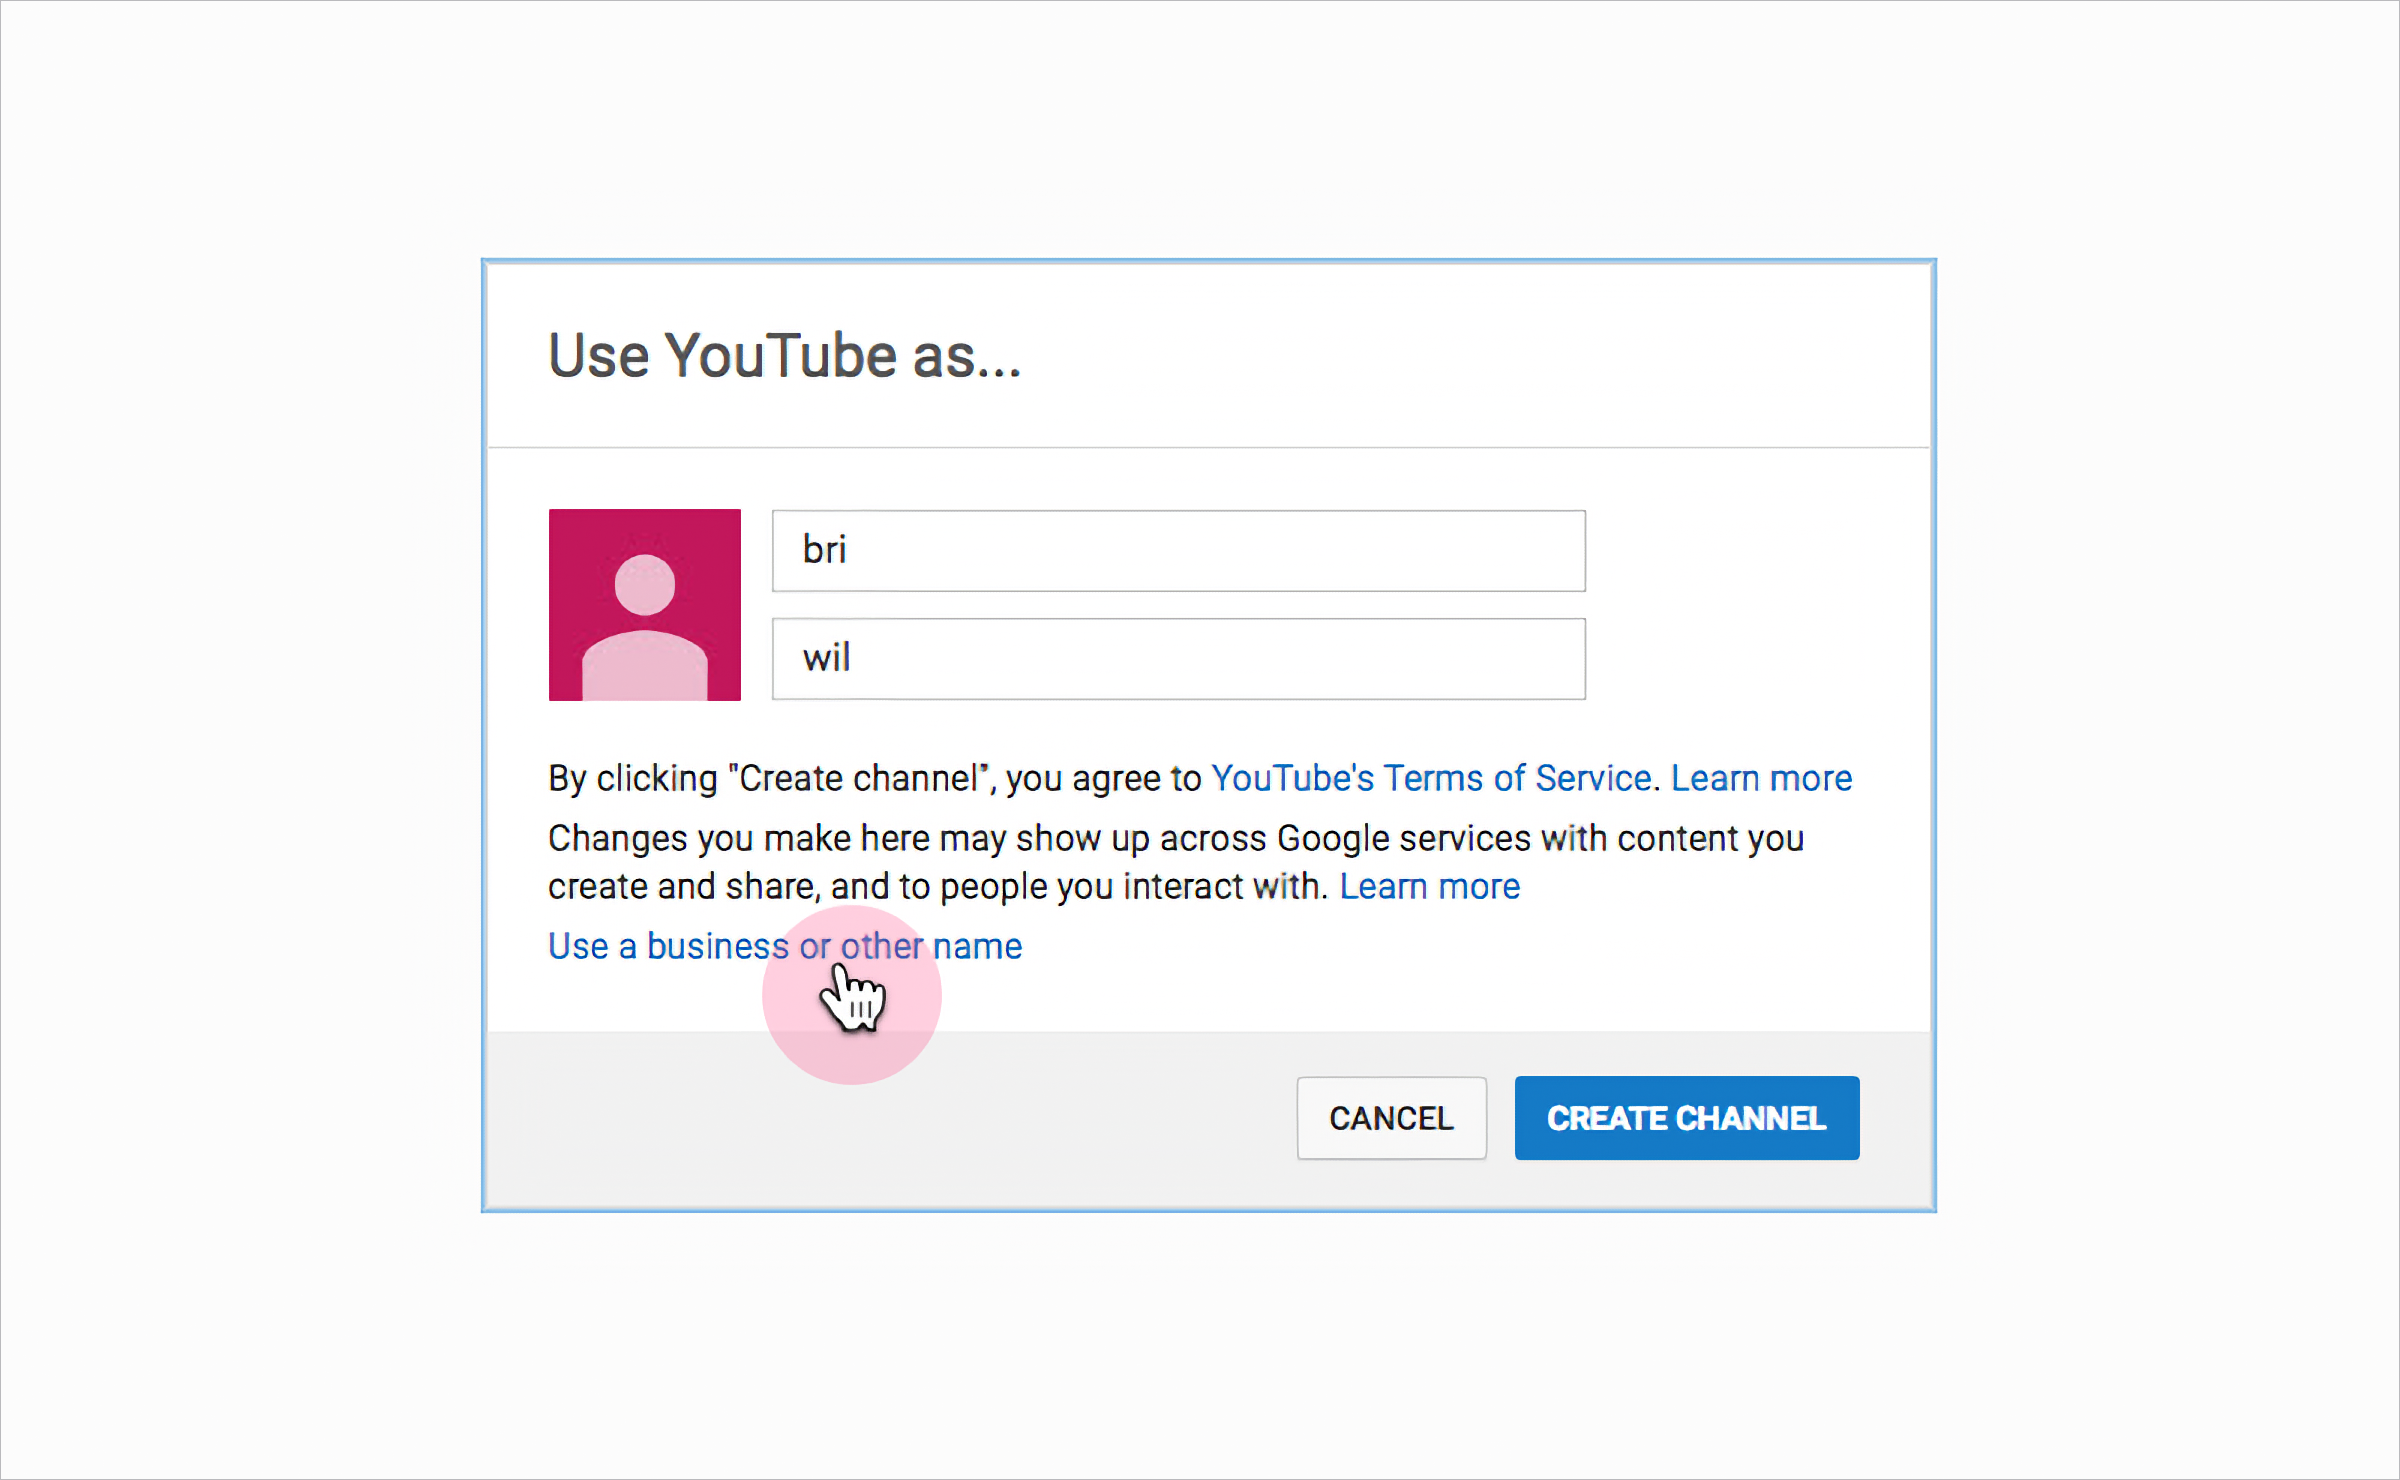Focus the last name field containing 'wil'
The image size is (2400, 1480).
pos(1179,659)
